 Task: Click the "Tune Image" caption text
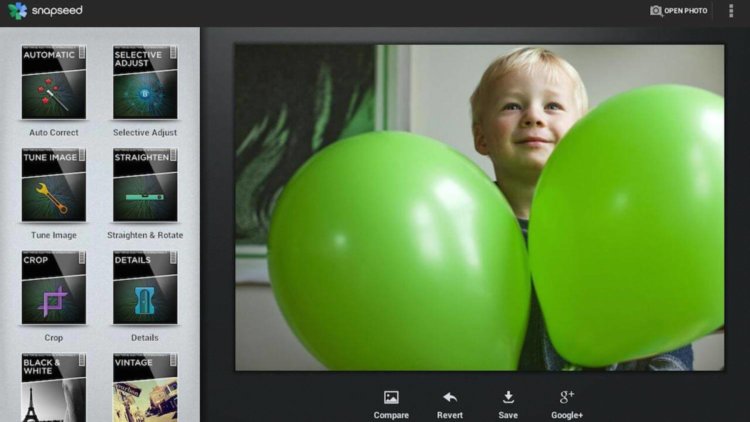[54, 235]
